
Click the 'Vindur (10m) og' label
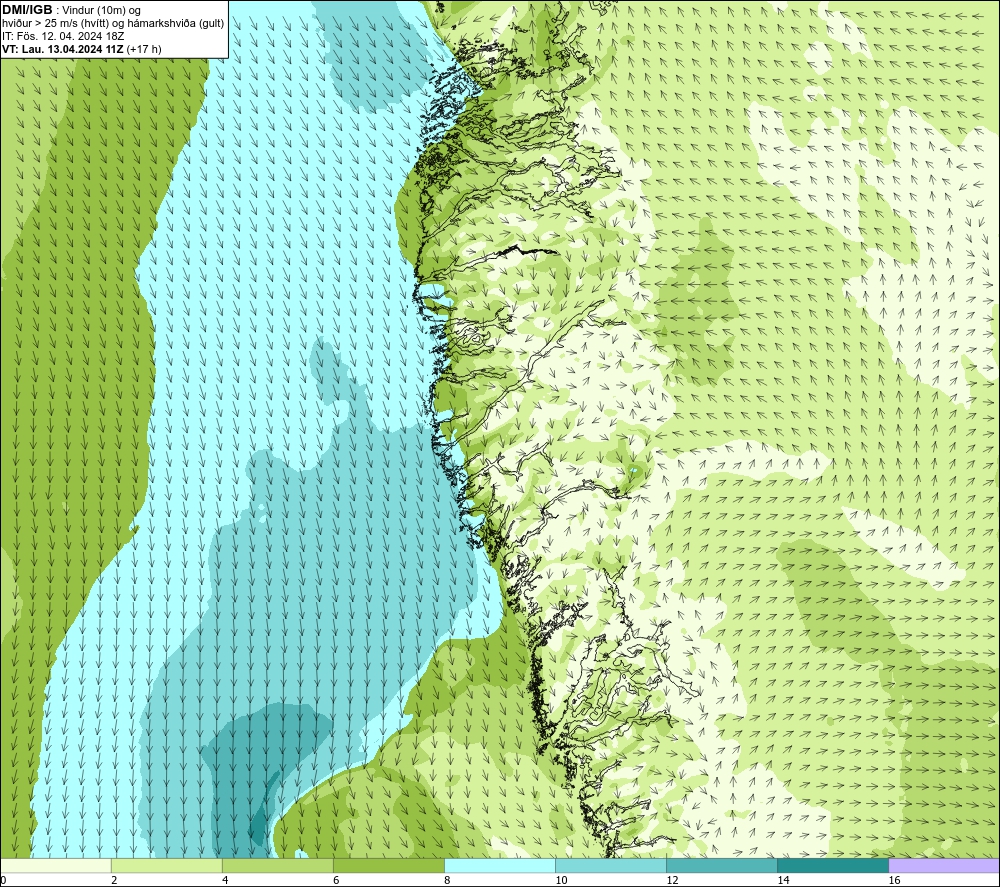pos(101,10)
